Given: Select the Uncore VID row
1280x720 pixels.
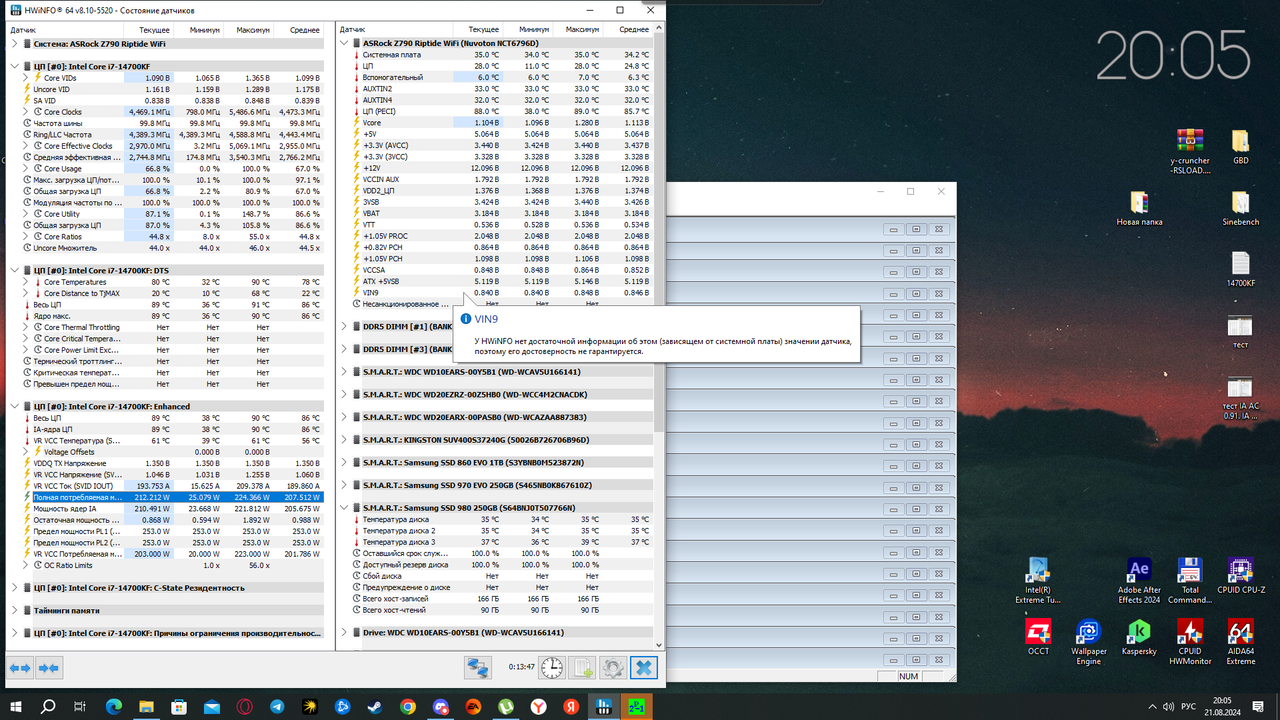Looking at the screenshot, I should [165, 89].
